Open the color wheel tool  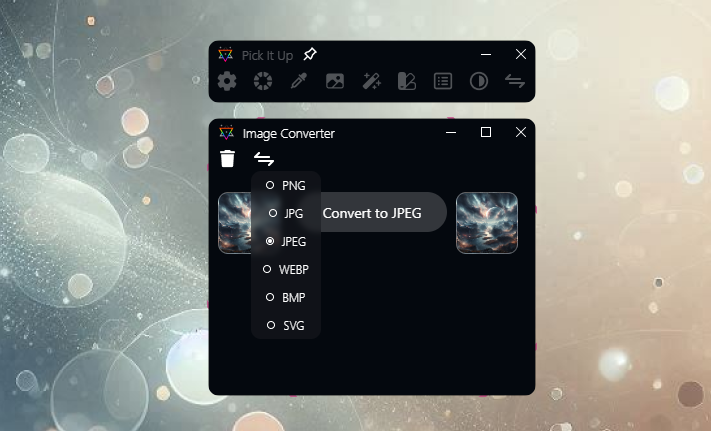[x=263, y=82]
